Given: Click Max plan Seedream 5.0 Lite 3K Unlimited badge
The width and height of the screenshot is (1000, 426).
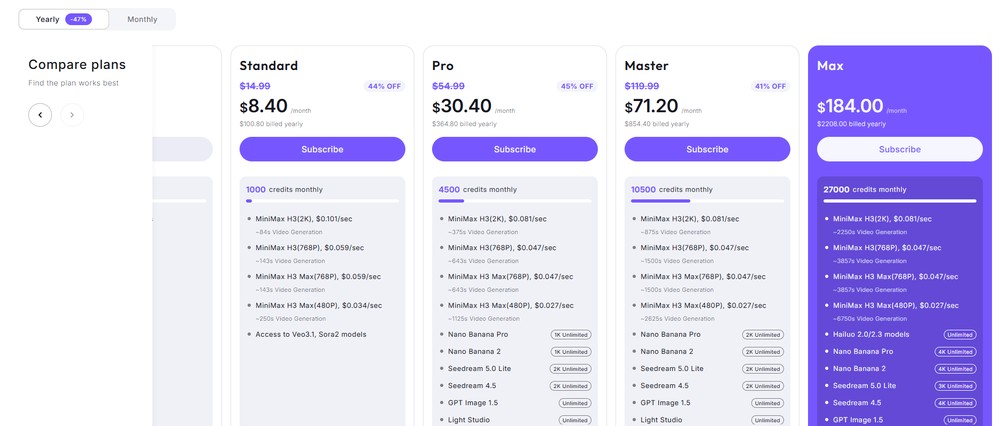Looking at the screenshot, I should (x=956, y=386).
